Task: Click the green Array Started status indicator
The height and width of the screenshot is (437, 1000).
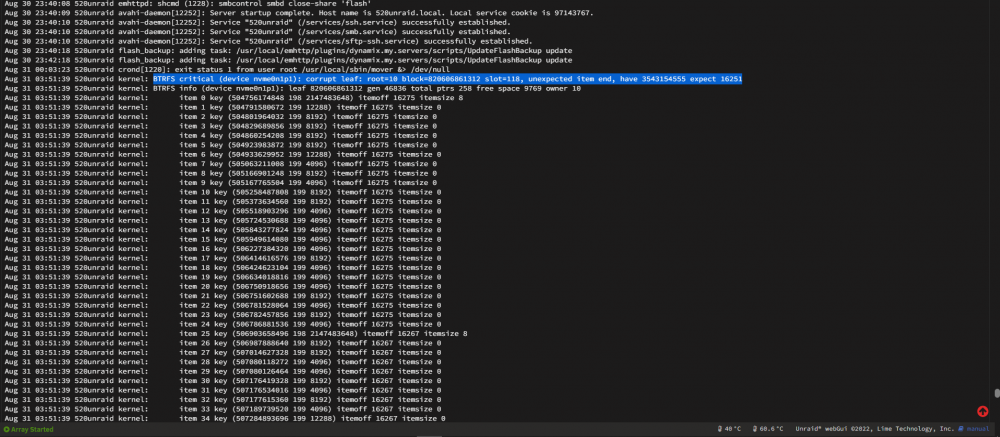Action: click(x=29, y=429)
